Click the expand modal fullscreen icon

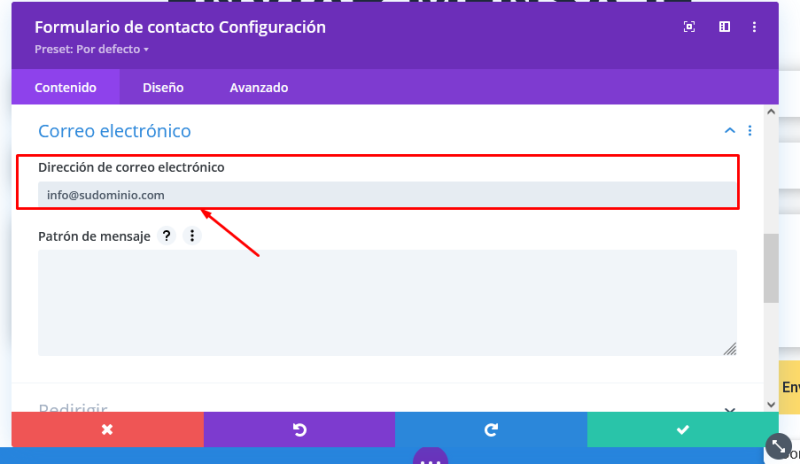(689, 27)
